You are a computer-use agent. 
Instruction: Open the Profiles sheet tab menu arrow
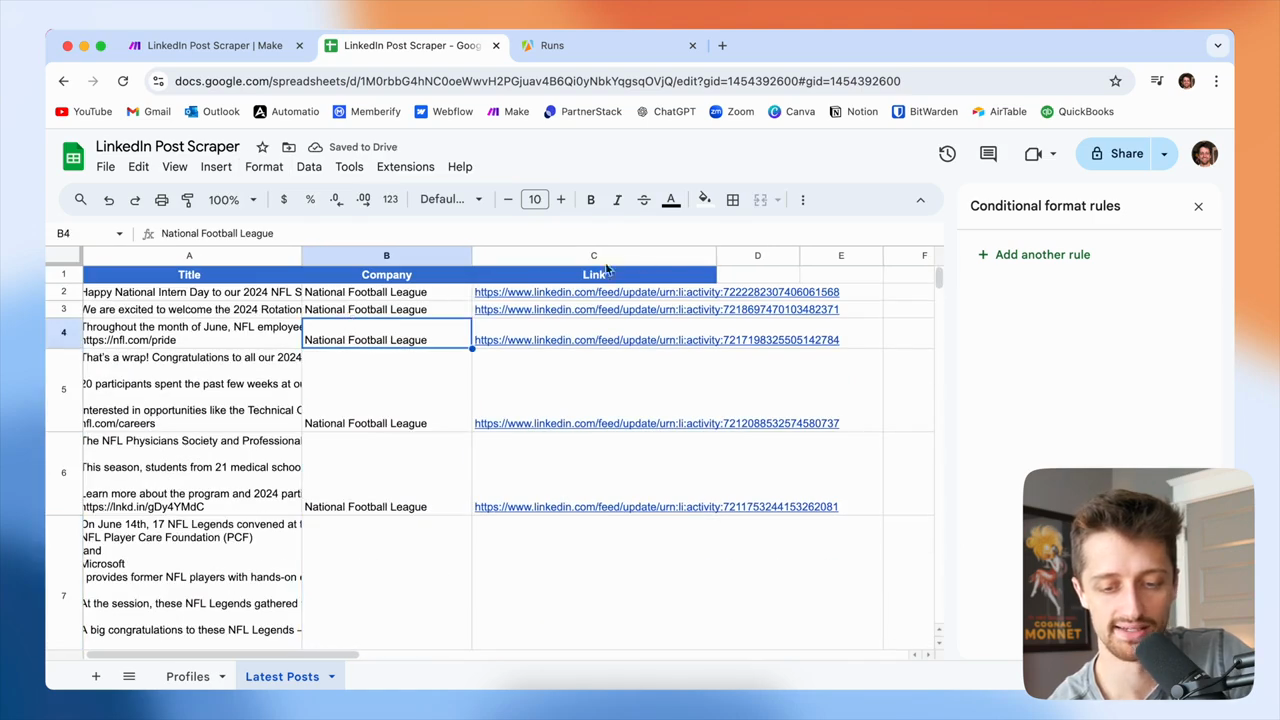pos(222,677)
